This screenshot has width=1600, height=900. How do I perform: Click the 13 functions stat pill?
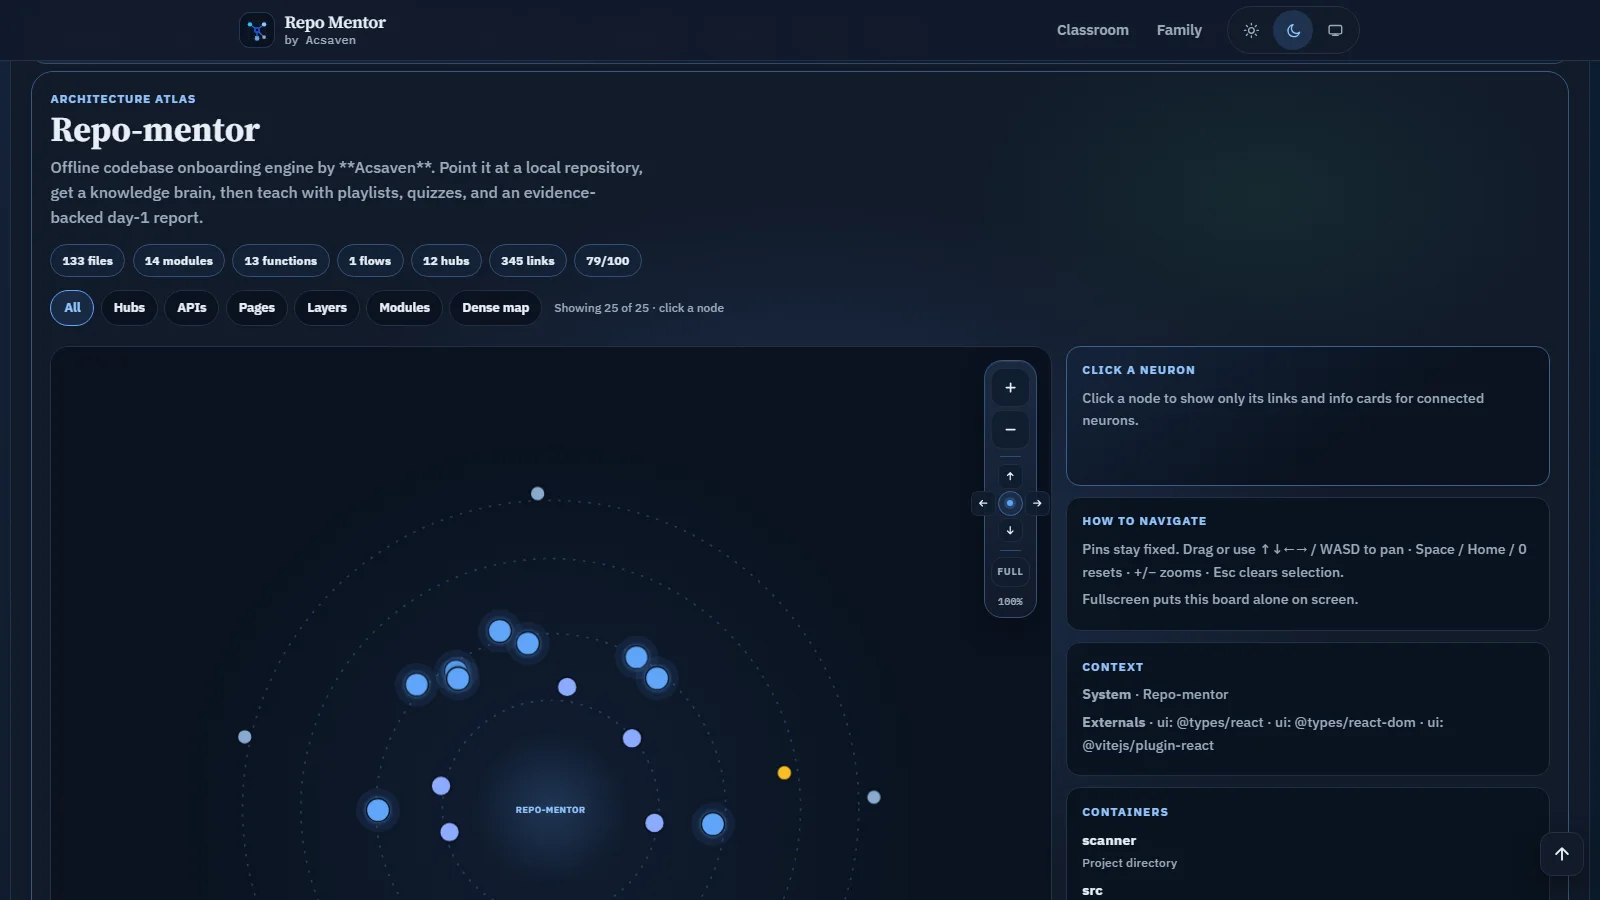pyautogui.click(x=281, y=261)
